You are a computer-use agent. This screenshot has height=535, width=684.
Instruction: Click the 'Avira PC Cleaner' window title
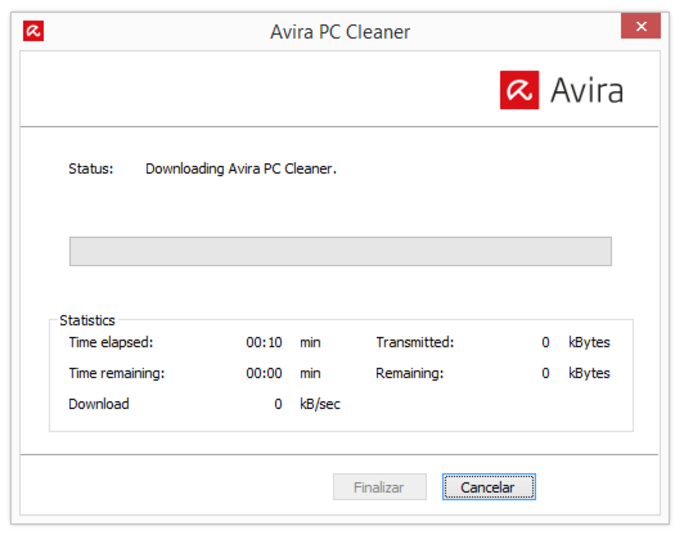tap(340, 32)
